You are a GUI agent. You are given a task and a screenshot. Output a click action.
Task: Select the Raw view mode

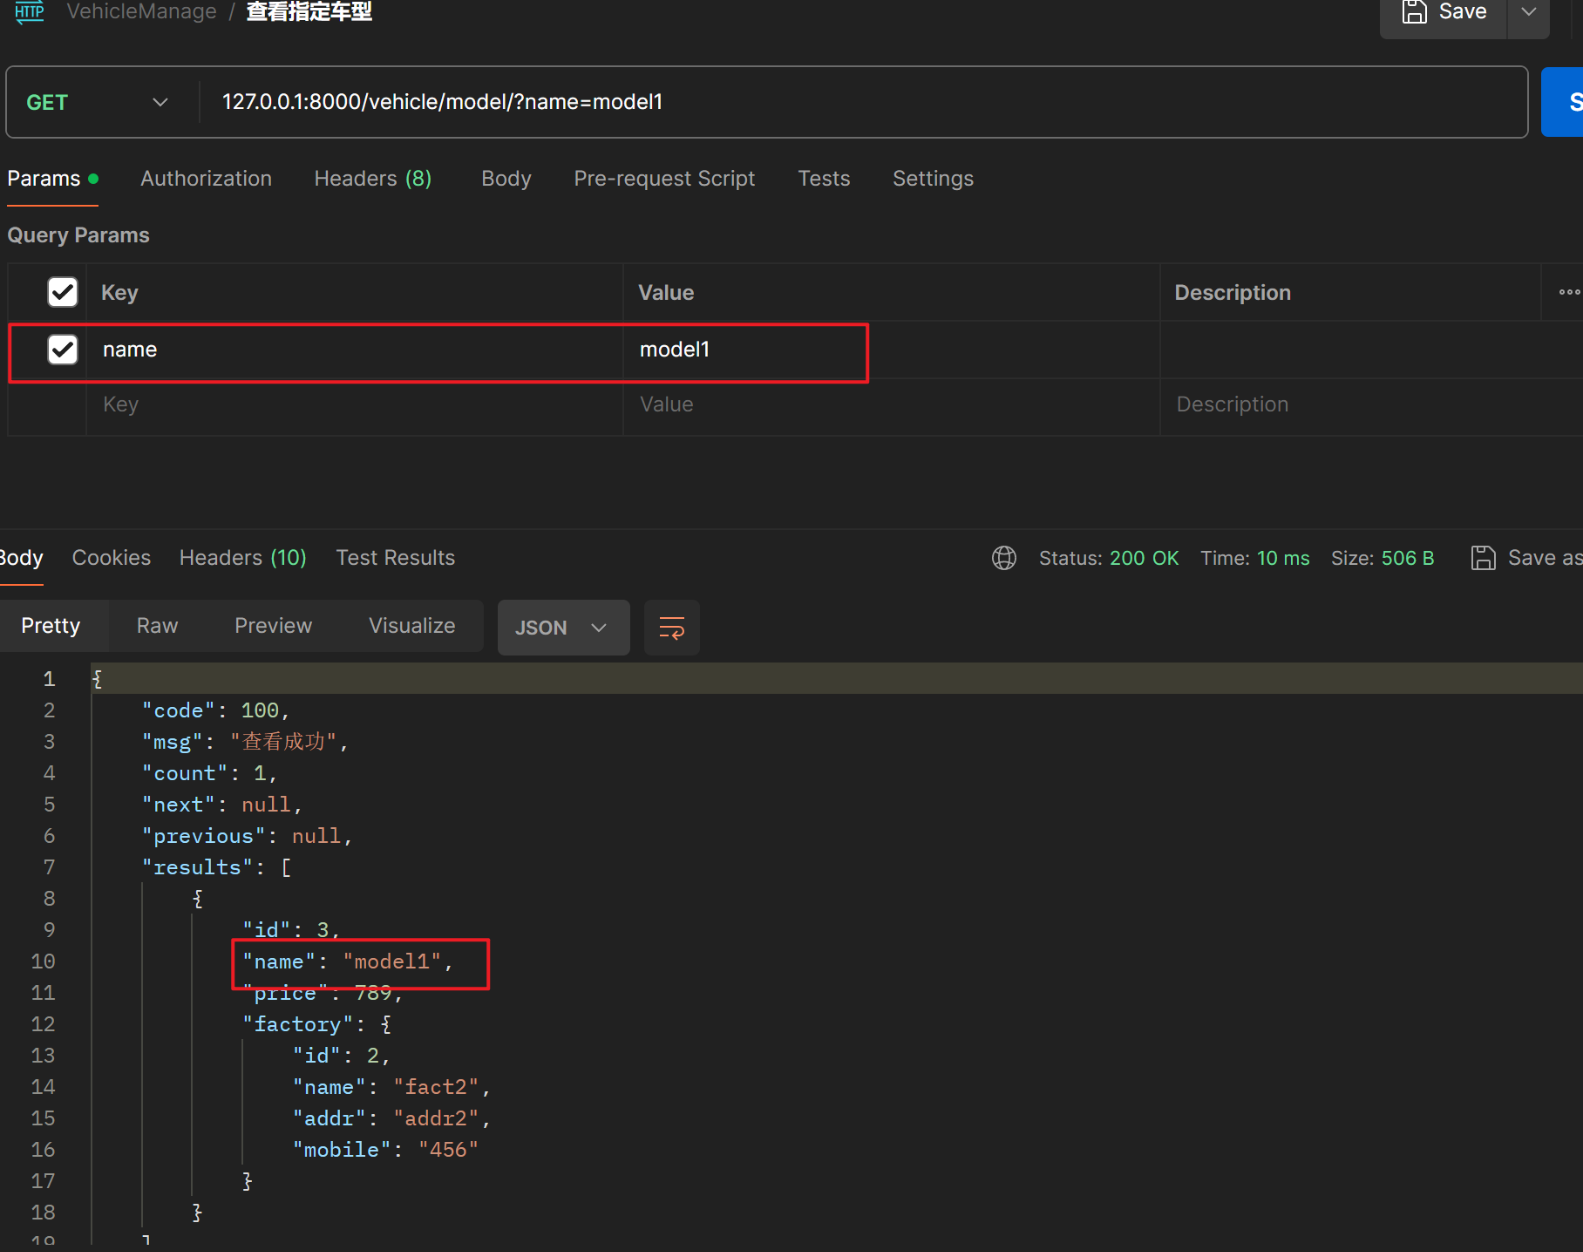click(x=157, y=626)
